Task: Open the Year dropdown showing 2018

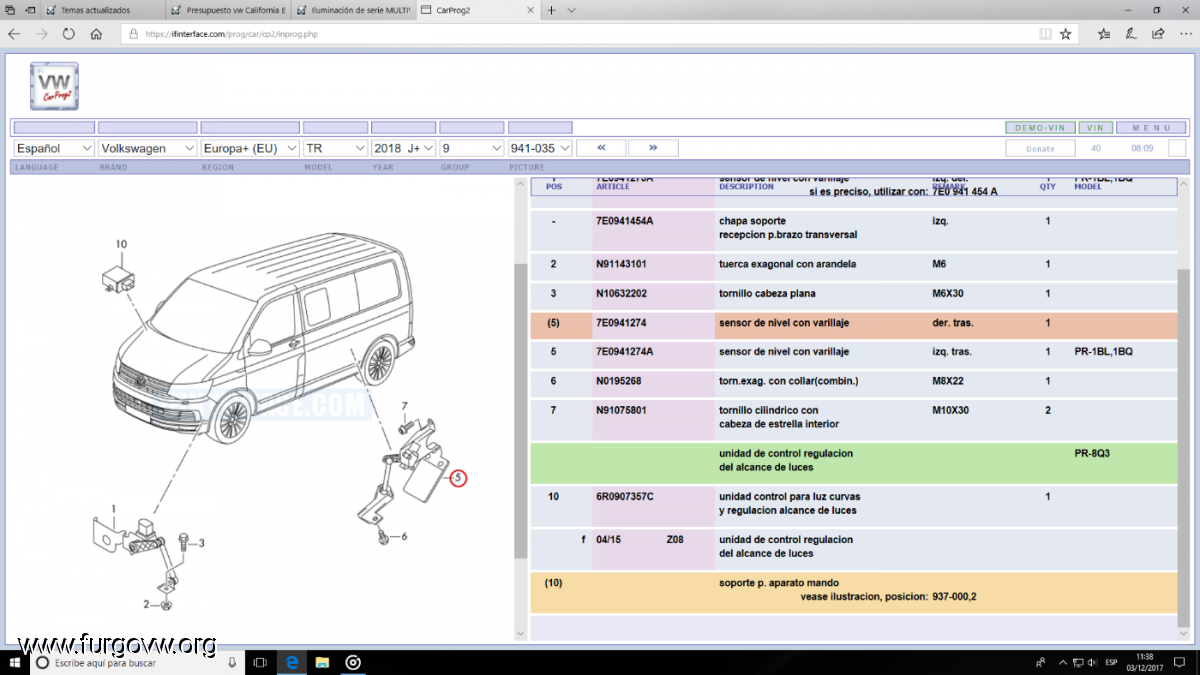Action: pyautogui.click(x=403, y=148)
